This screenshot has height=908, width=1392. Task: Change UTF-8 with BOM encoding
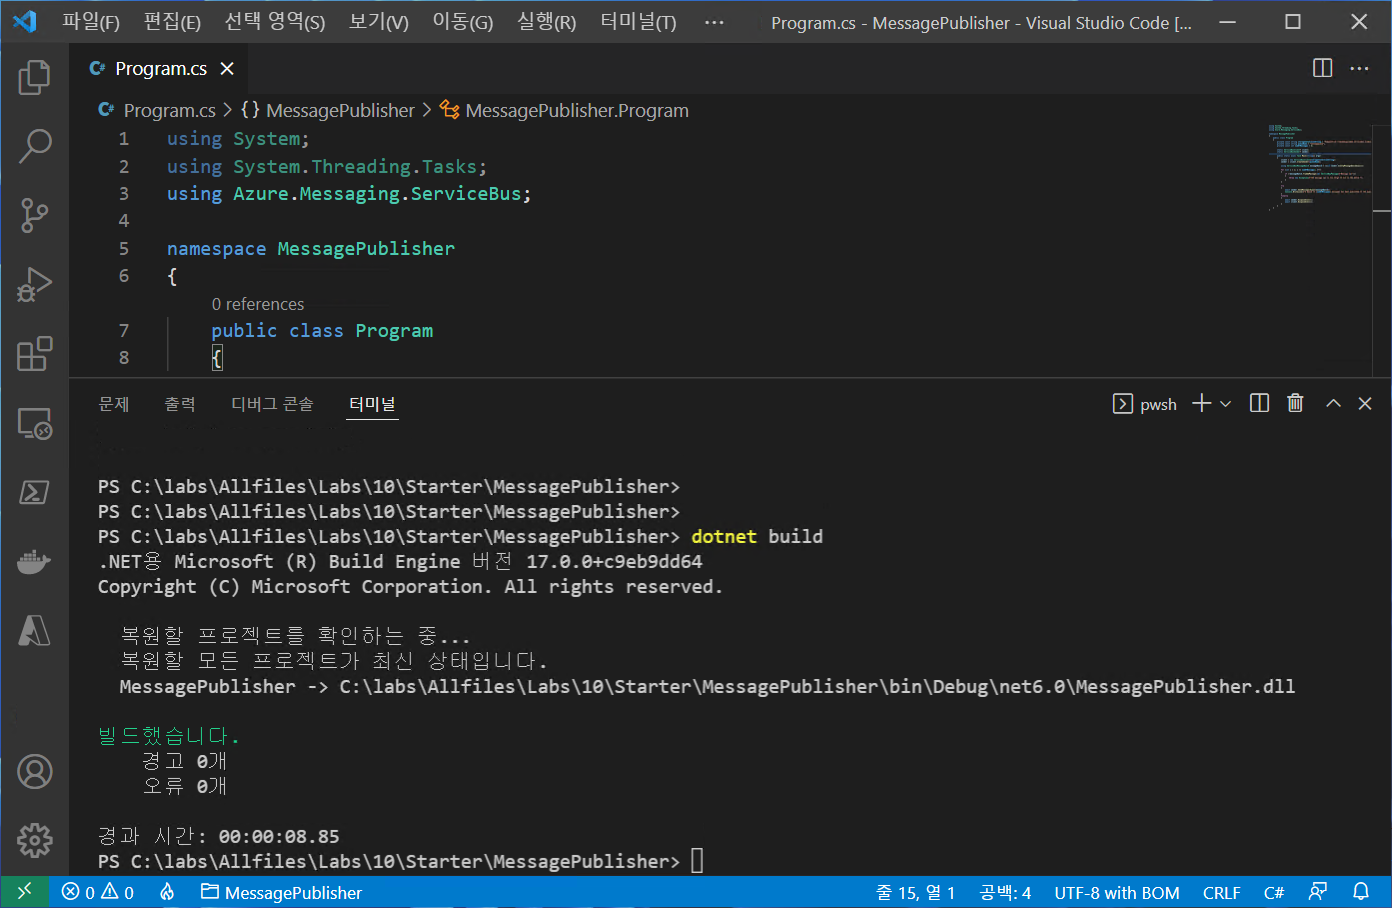pos(1117,892)
